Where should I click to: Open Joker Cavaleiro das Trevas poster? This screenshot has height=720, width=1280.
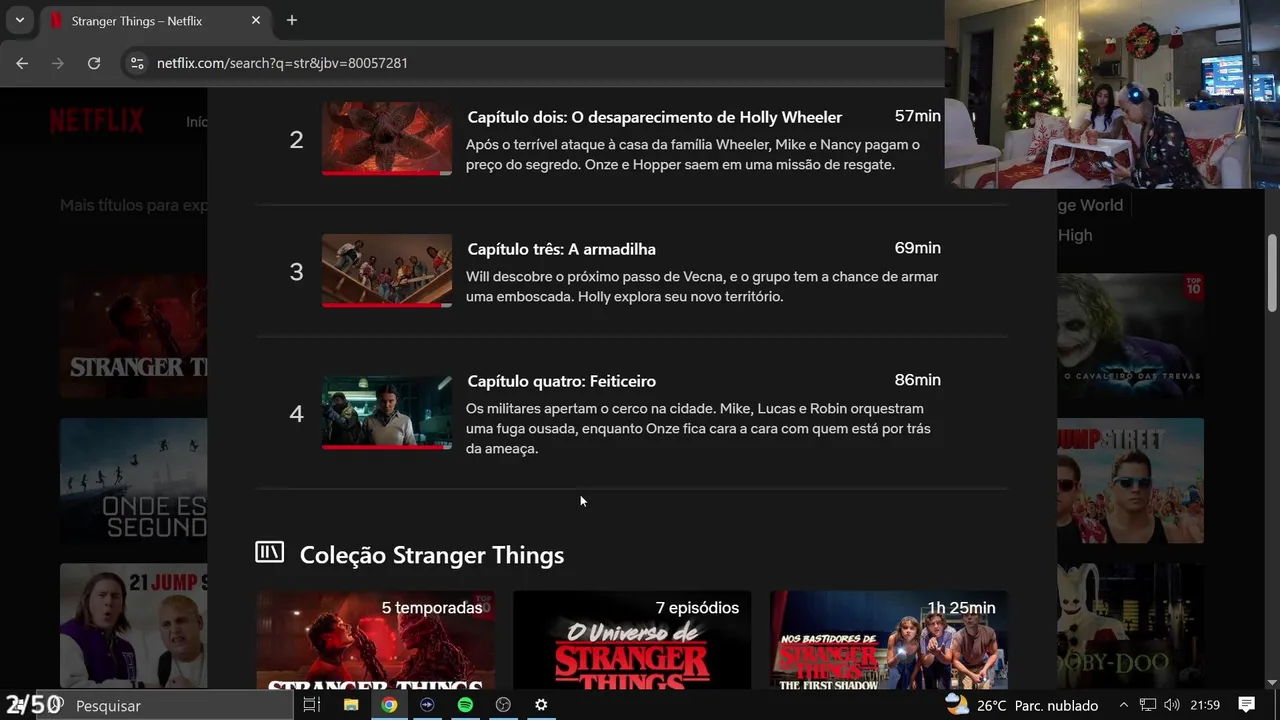[x=1131, y=337]
